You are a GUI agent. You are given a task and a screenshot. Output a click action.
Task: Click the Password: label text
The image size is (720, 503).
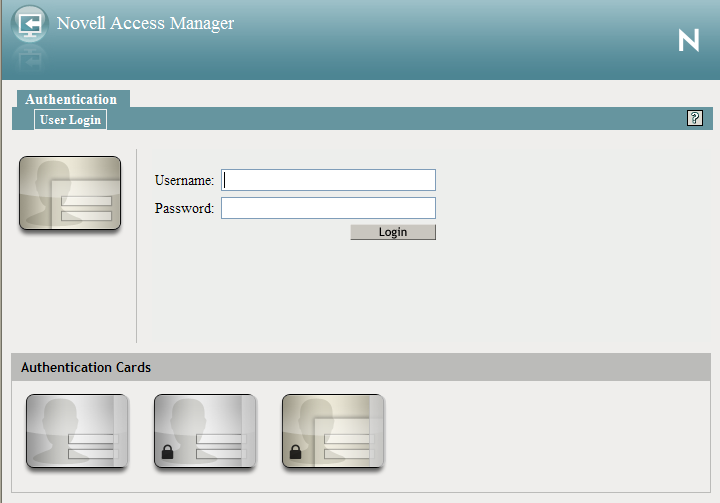184,208
